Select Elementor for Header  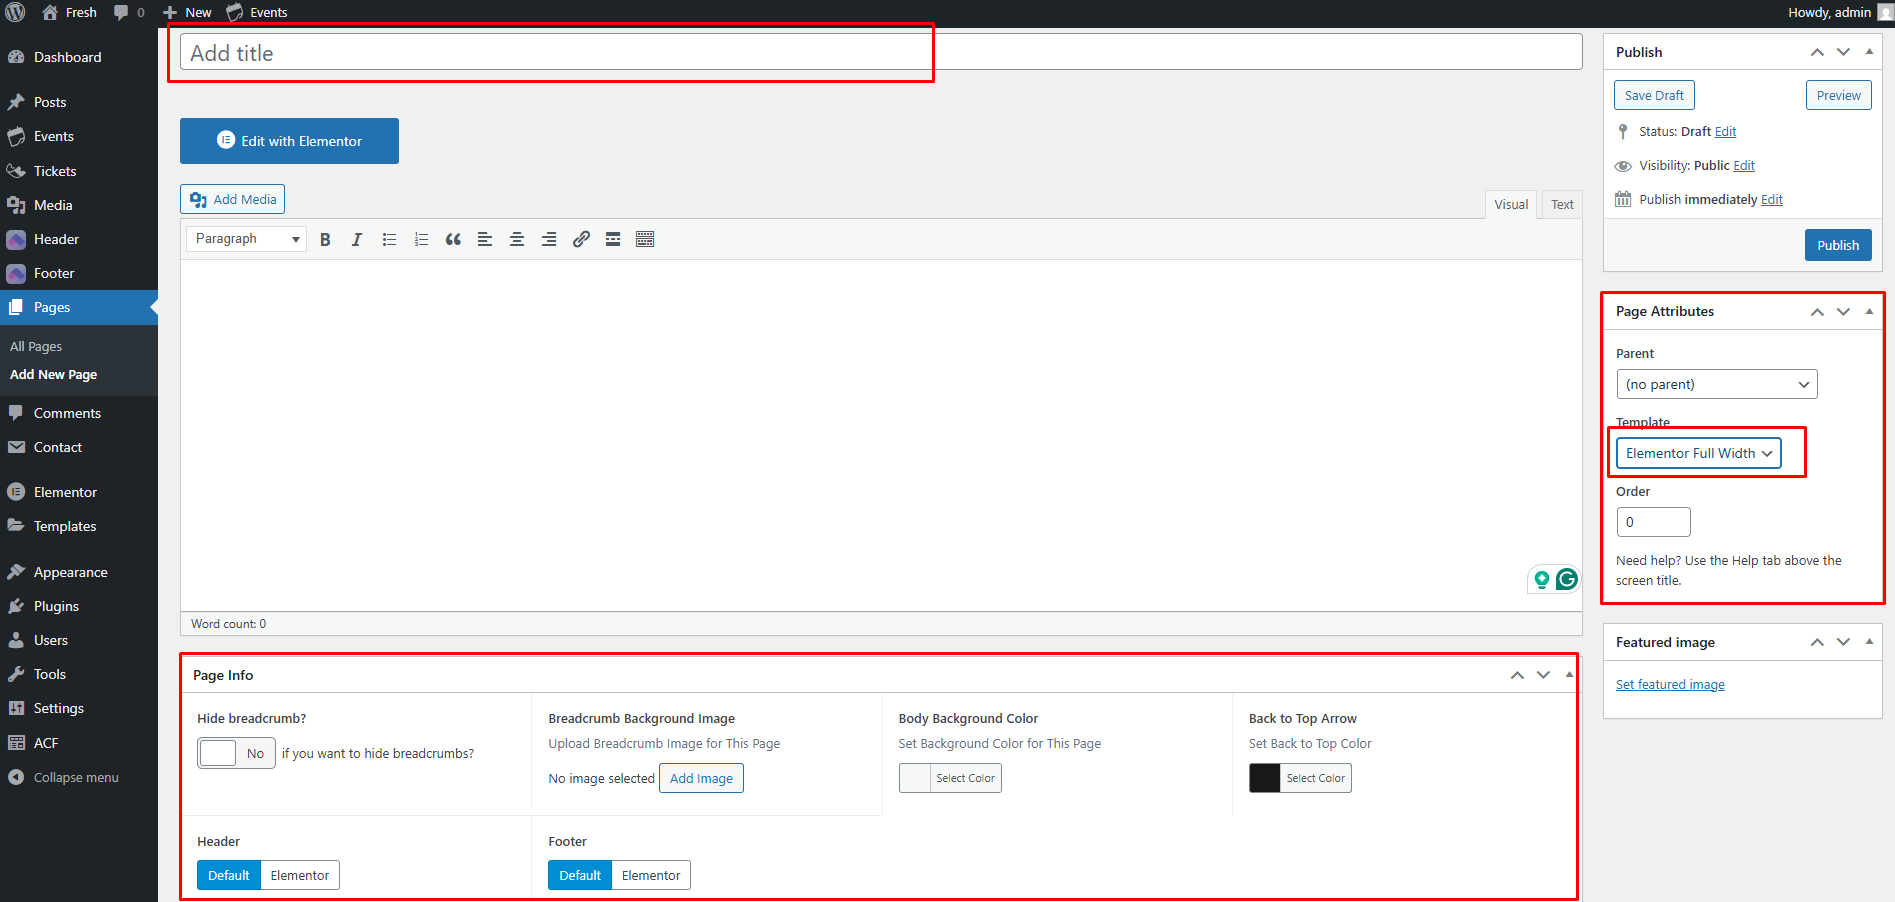(x=300, y=875)
